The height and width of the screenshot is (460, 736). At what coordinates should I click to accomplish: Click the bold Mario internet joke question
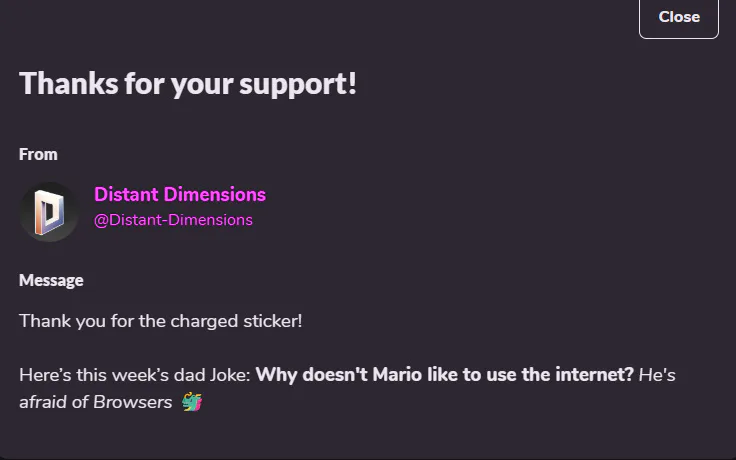445,375
